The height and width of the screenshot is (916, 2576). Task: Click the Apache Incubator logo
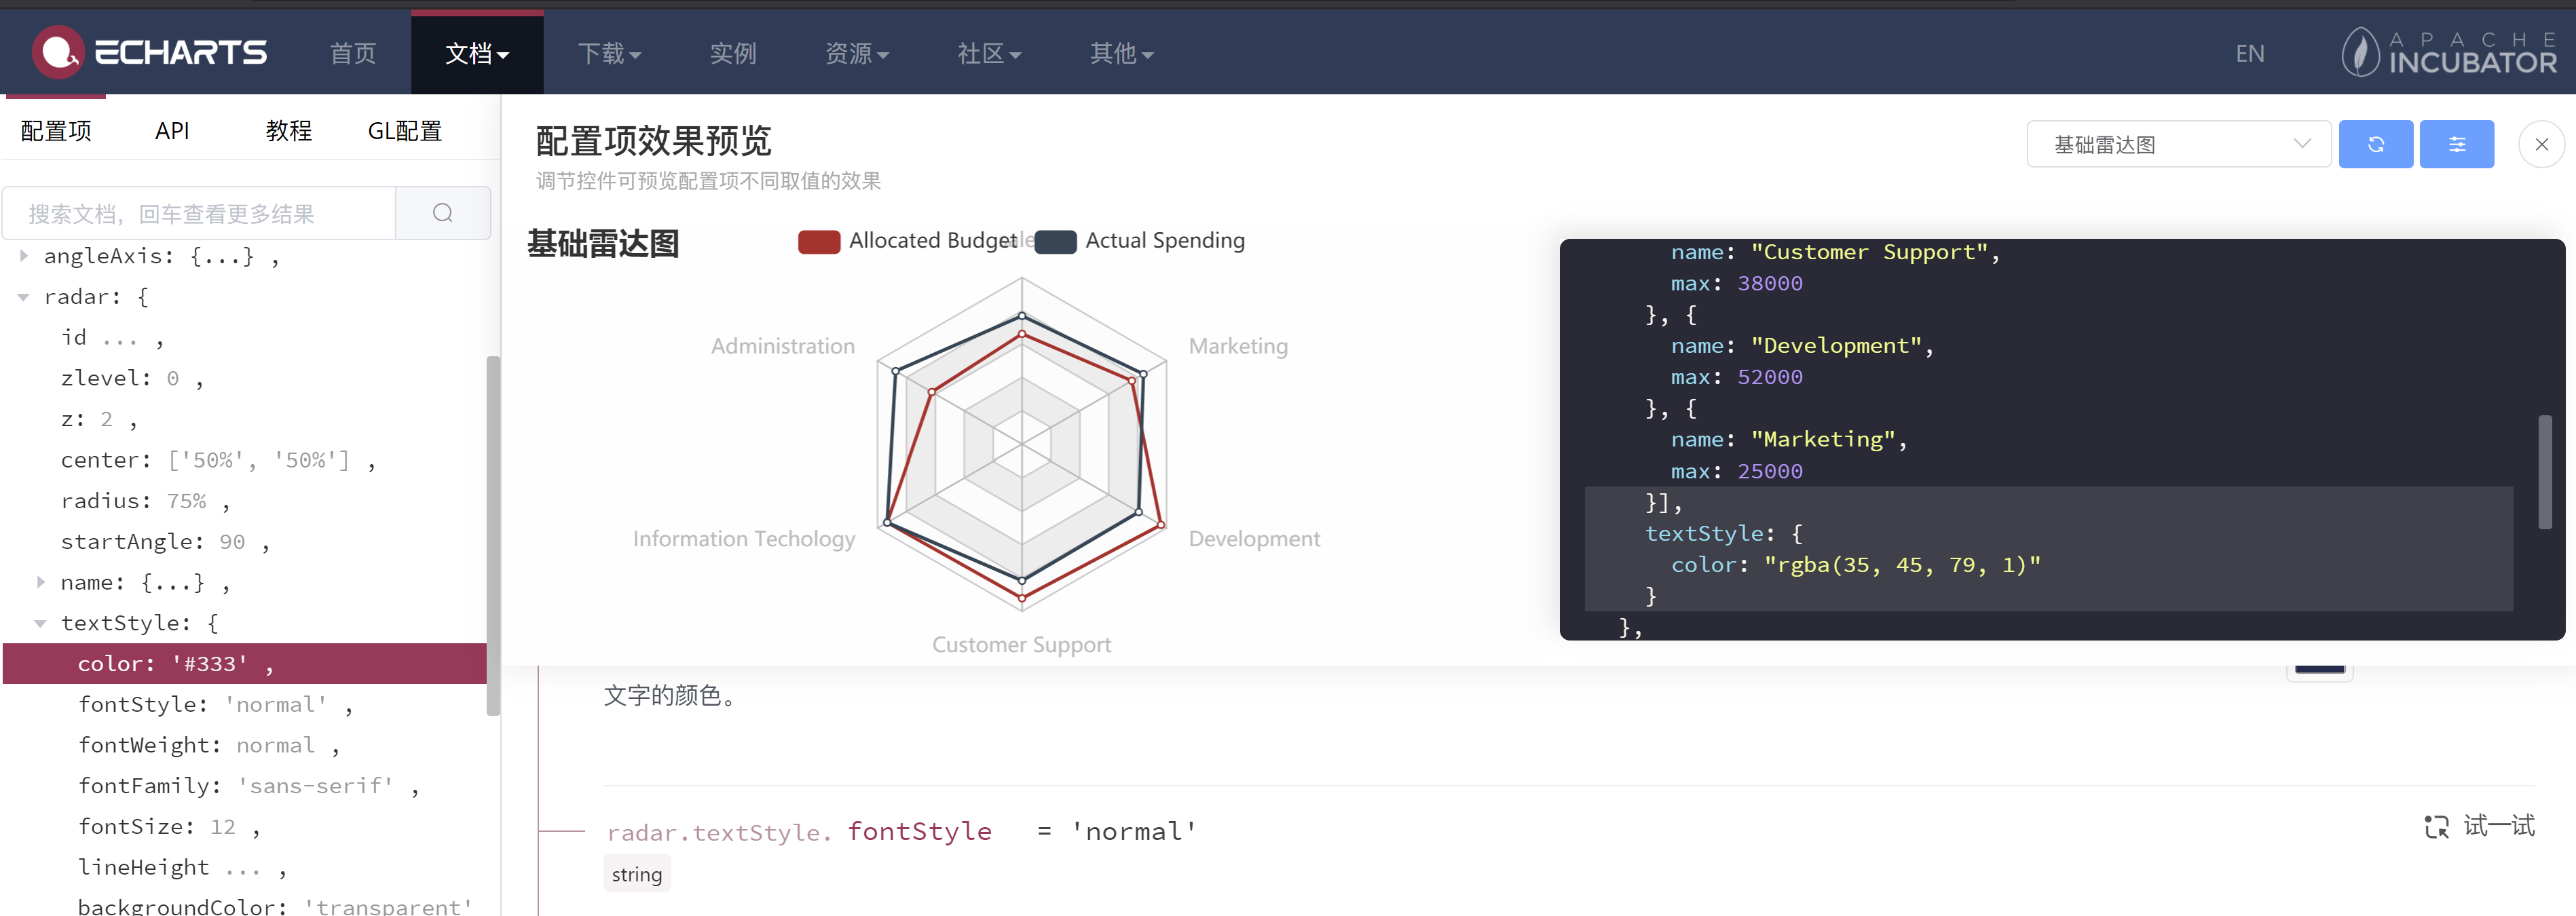(2450, 52)
